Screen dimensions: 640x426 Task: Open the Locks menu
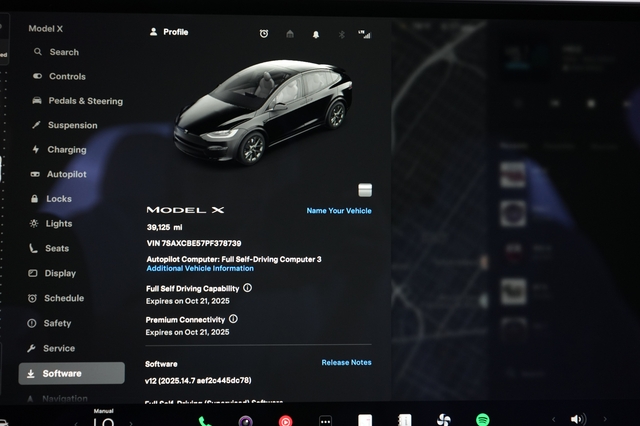click(x=51, y=199)
